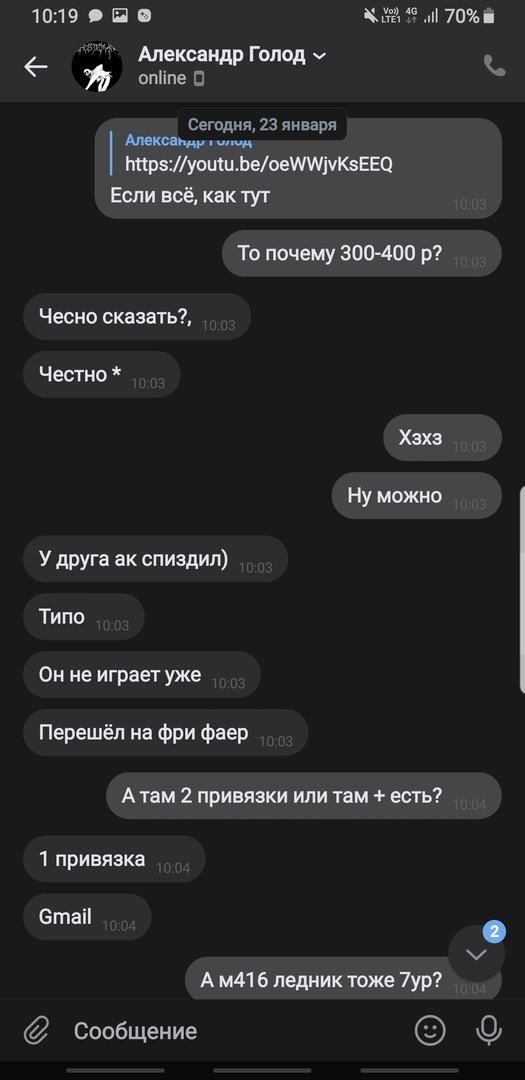Image resolution: width=525 pixels, height=1080 pixels.
Task: Tap the quoted Александр Голод reply header
Action: tap(188, 141)
